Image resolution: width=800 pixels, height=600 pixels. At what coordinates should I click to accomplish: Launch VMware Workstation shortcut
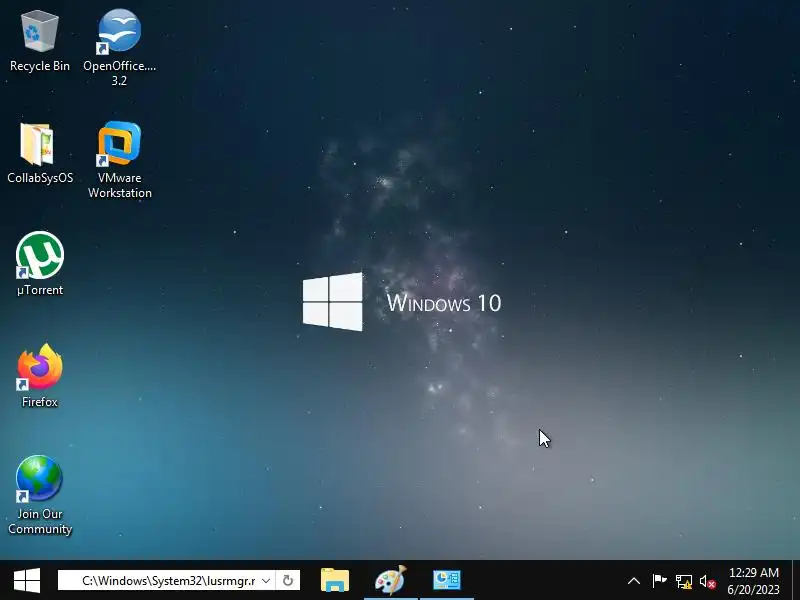point(119,159)
